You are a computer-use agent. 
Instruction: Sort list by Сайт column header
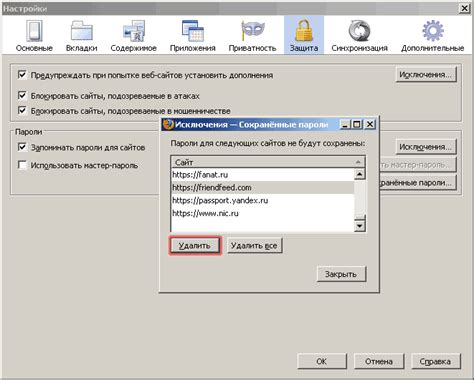[268, 162]
